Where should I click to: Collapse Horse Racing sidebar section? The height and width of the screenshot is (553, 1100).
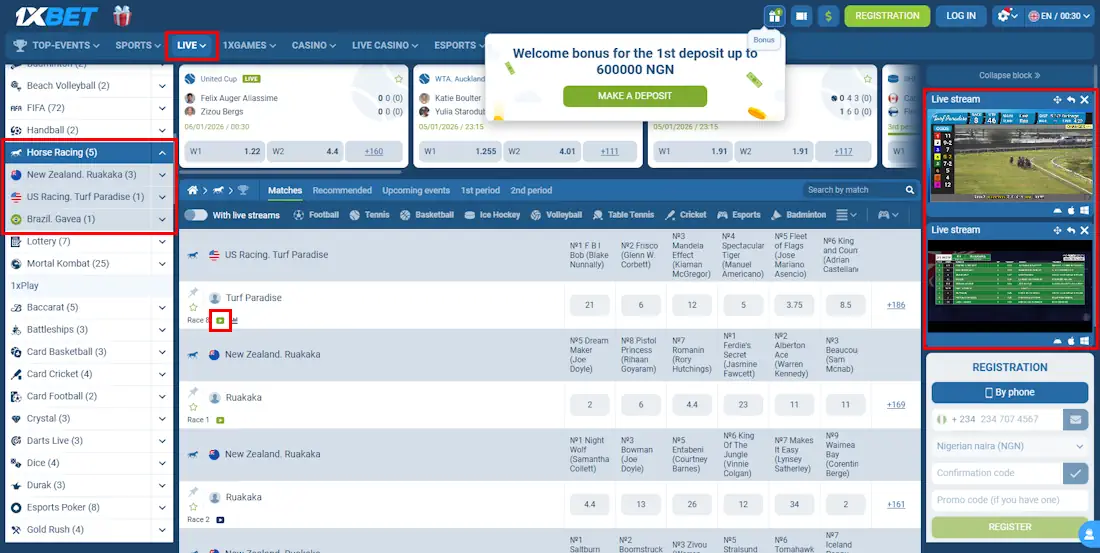click(162, 152)
